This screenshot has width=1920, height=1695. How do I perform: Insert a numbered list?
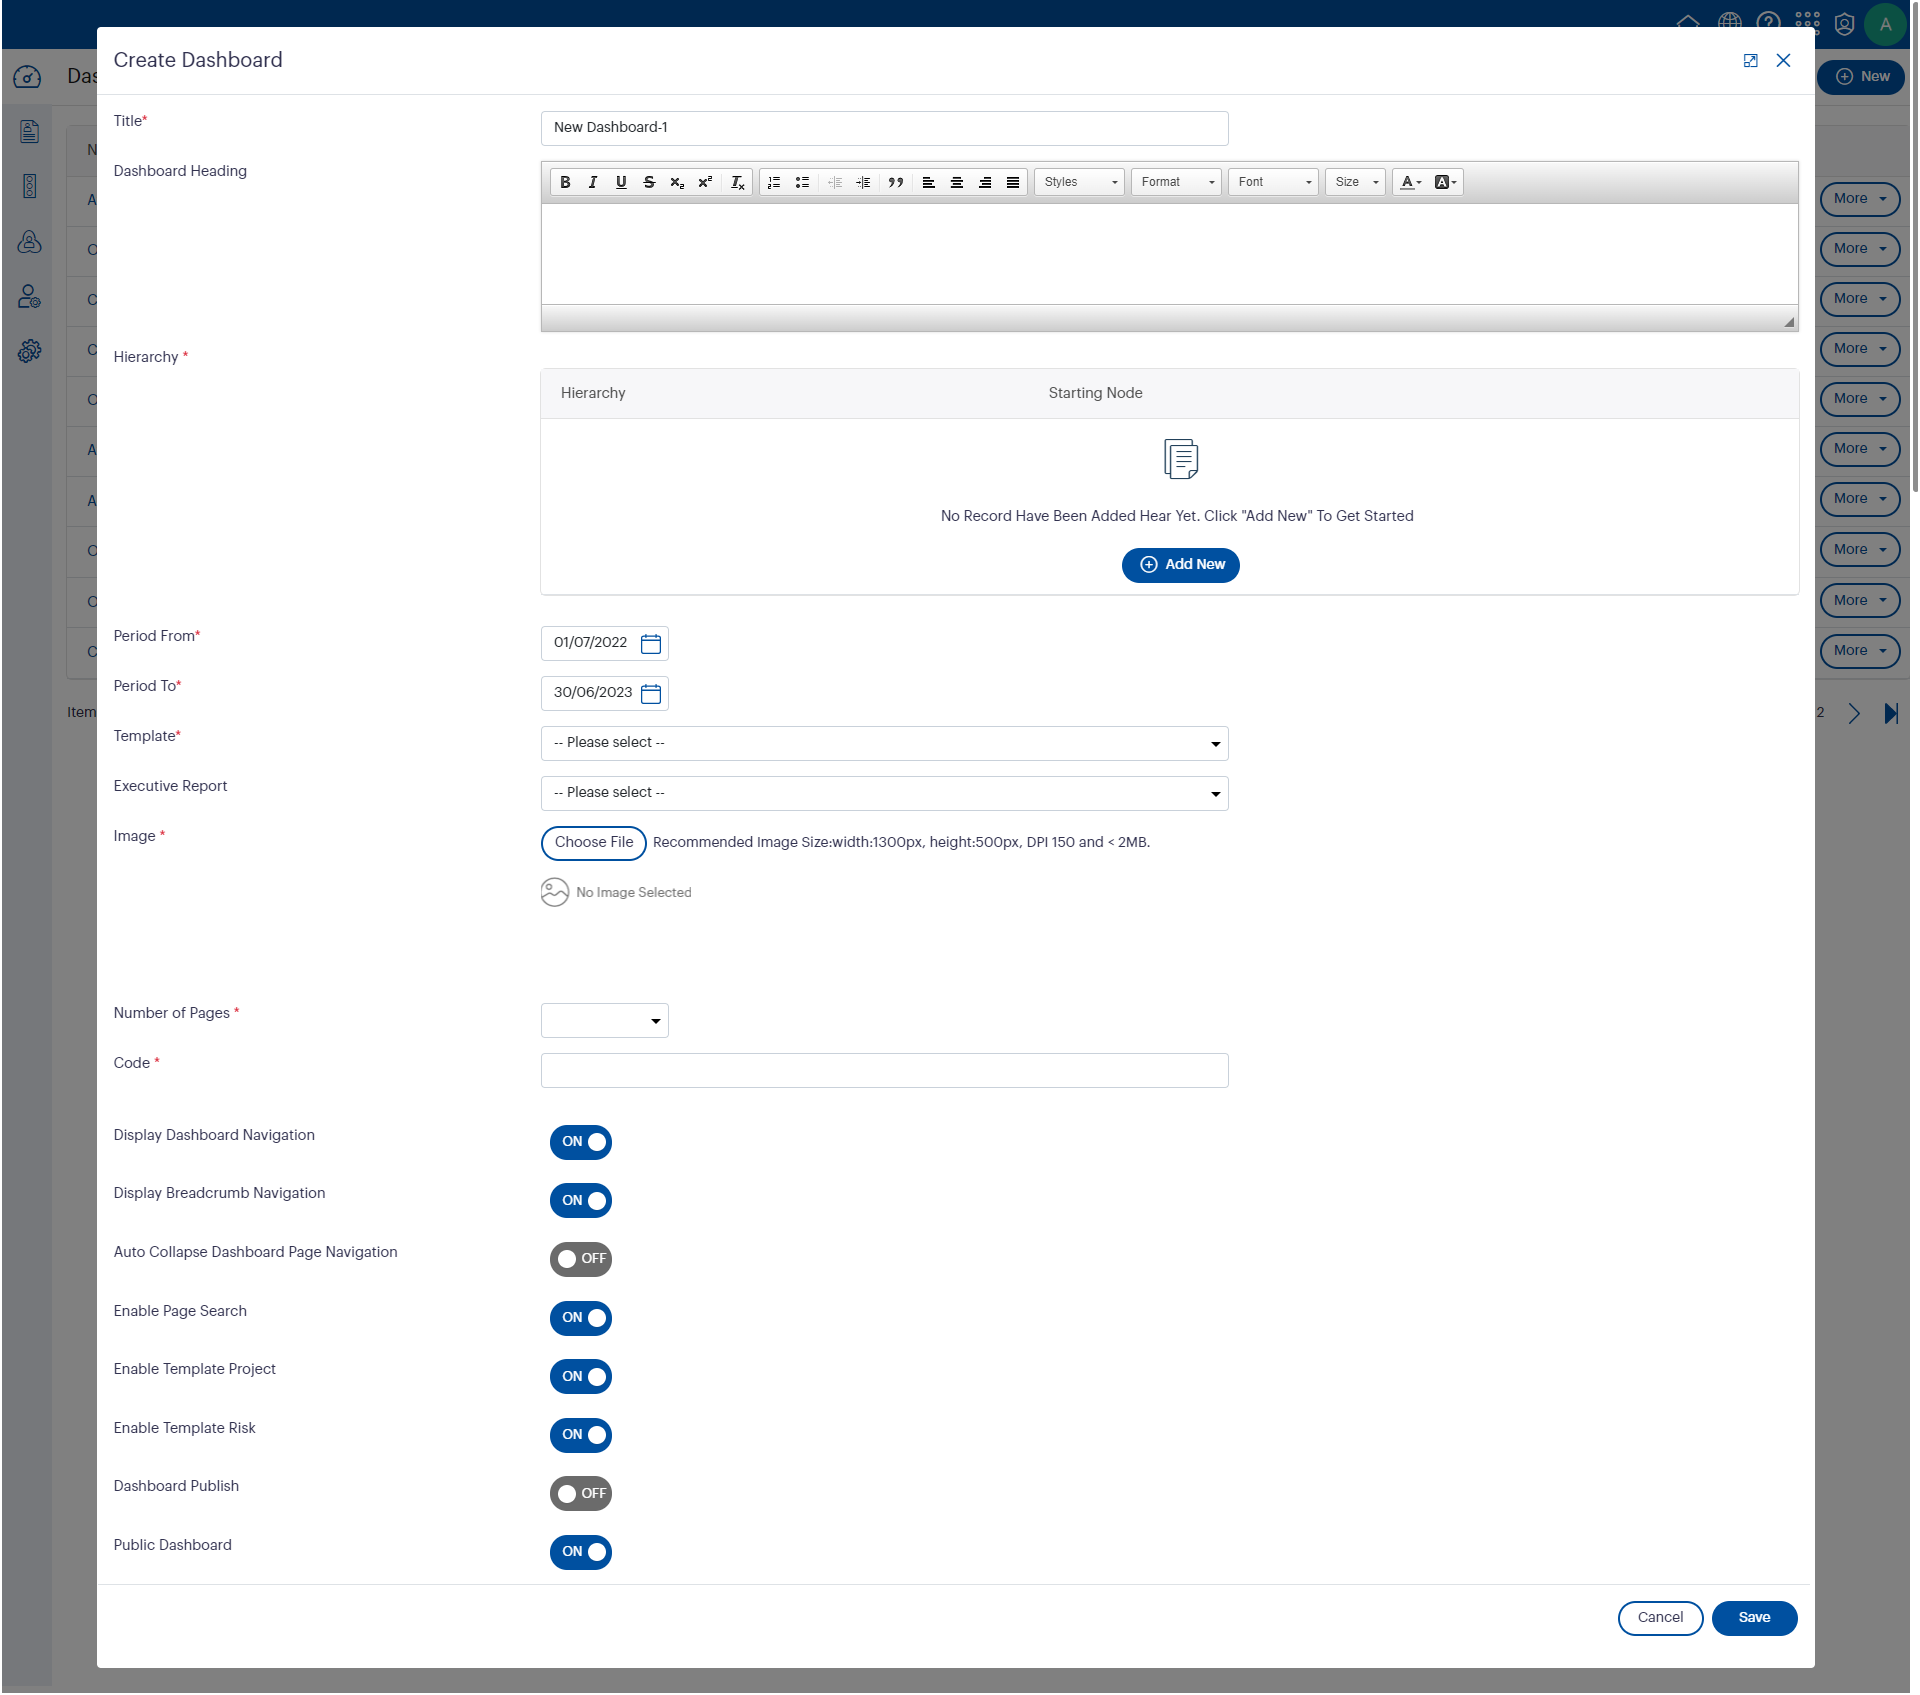tap(774, 182)
